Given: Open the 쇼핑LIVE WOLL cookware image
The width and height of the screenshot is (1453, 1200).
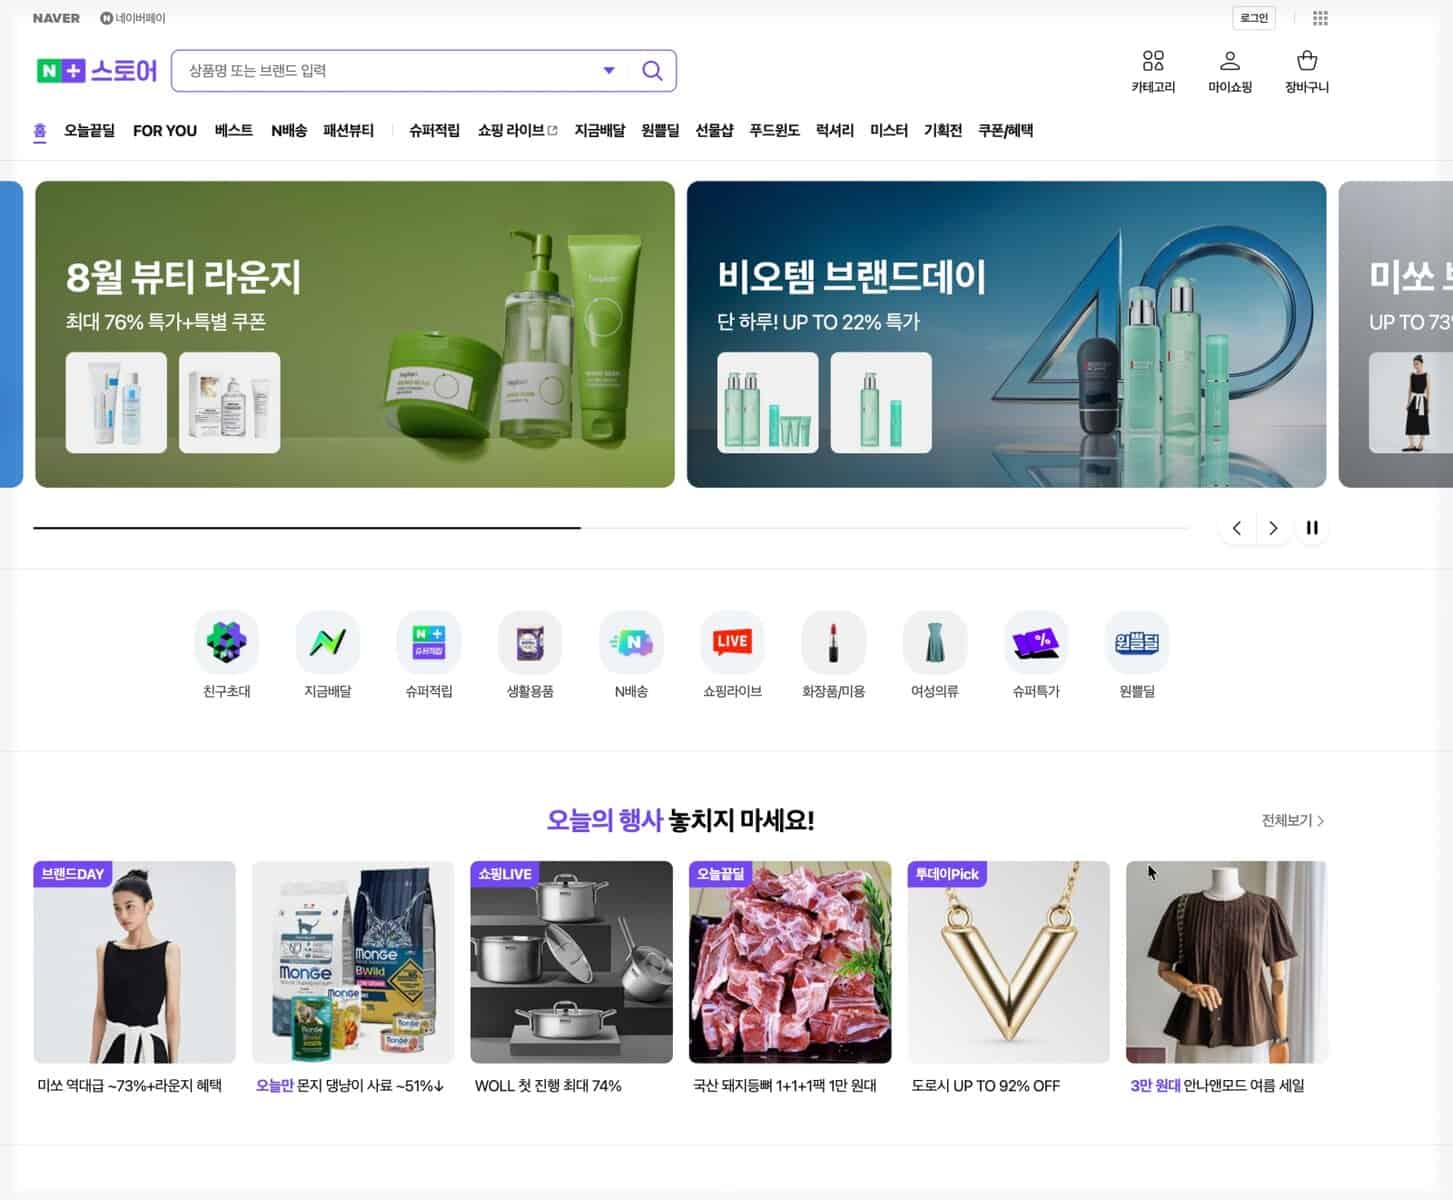Looking at the screenshot, I should tap(571, 962).
